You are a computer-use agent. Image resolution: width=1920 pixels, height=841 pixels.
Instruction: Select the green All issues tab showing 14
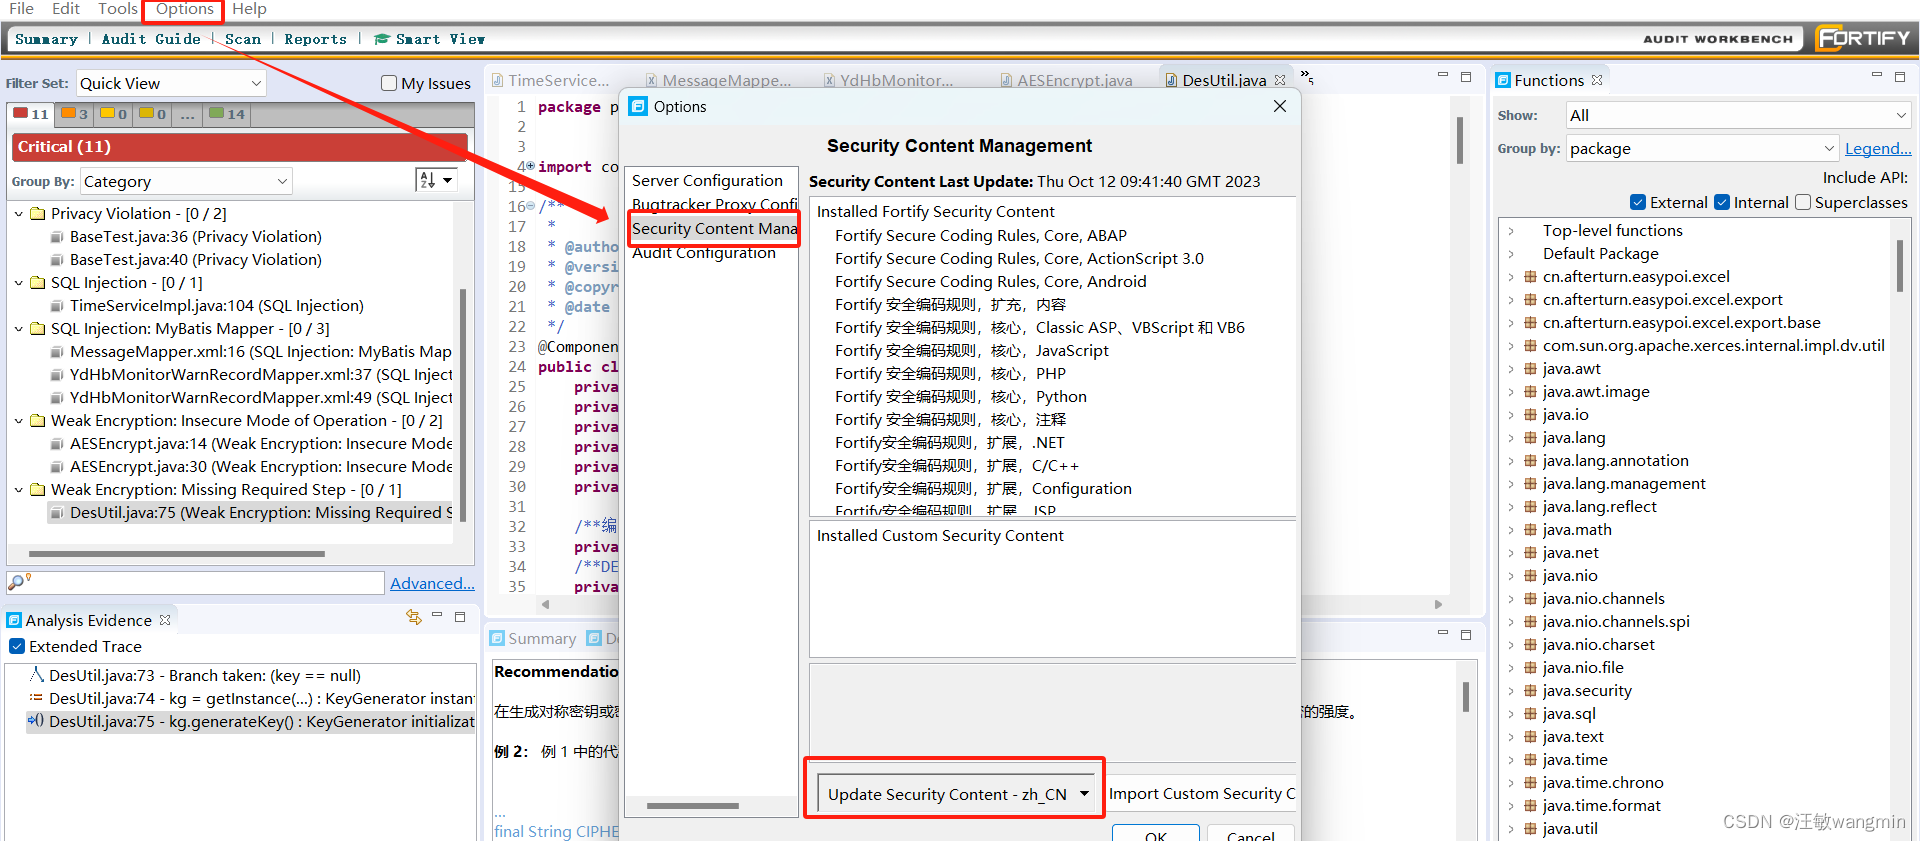[x=227, y=114]
